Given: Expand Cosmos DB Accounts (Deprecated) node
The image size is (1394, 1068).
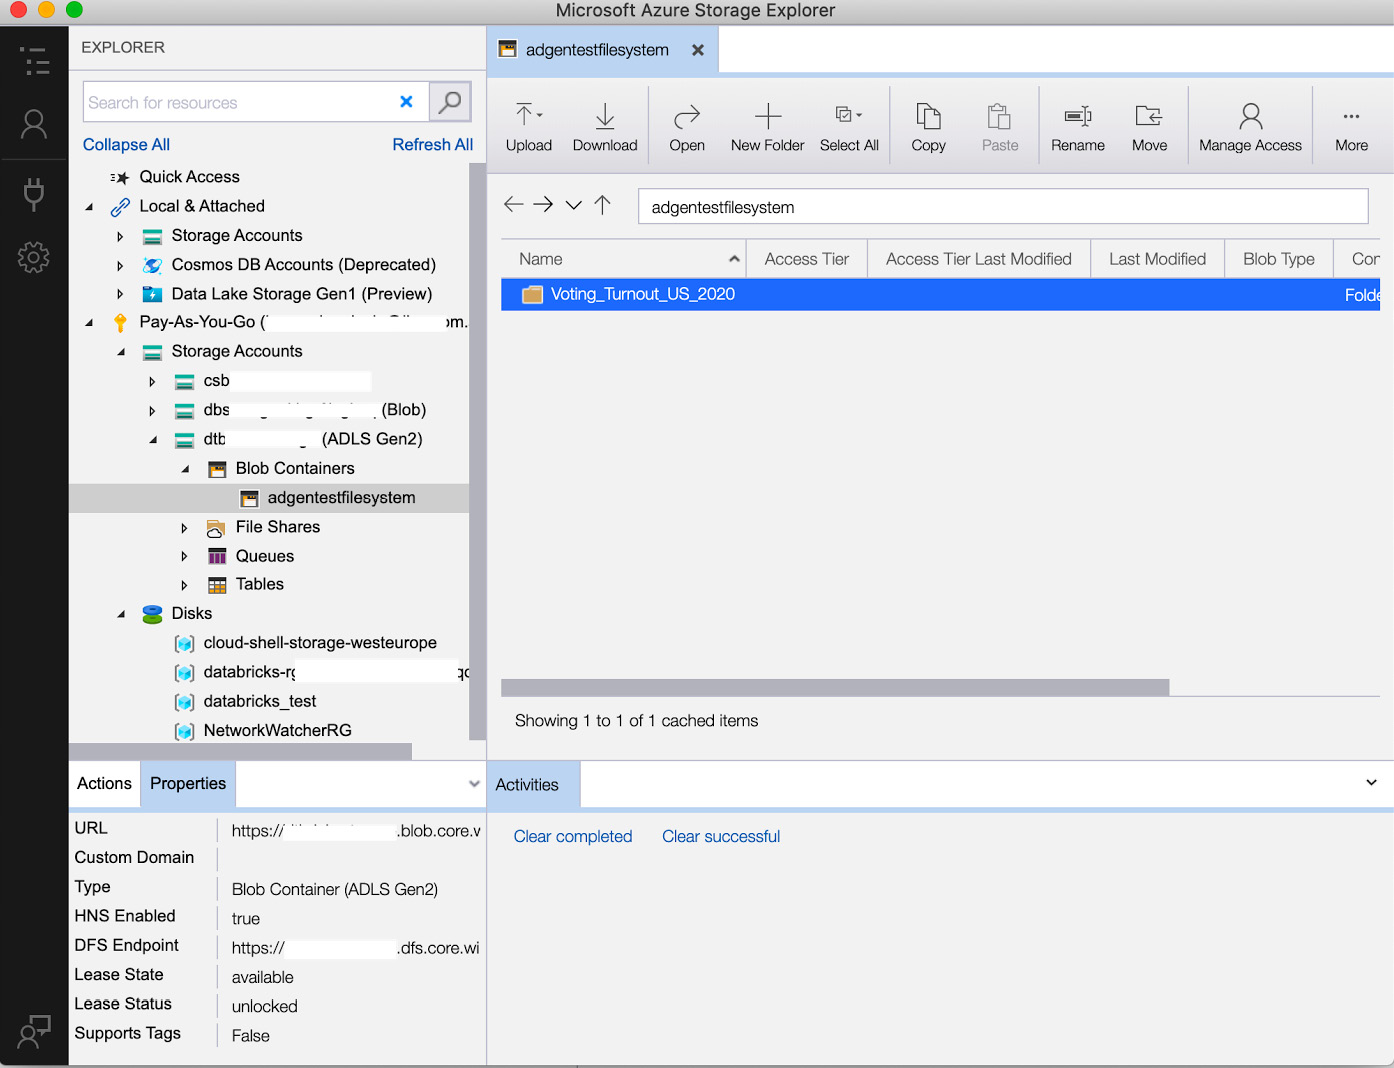Looking at the screenshot, I should point(120,266).
